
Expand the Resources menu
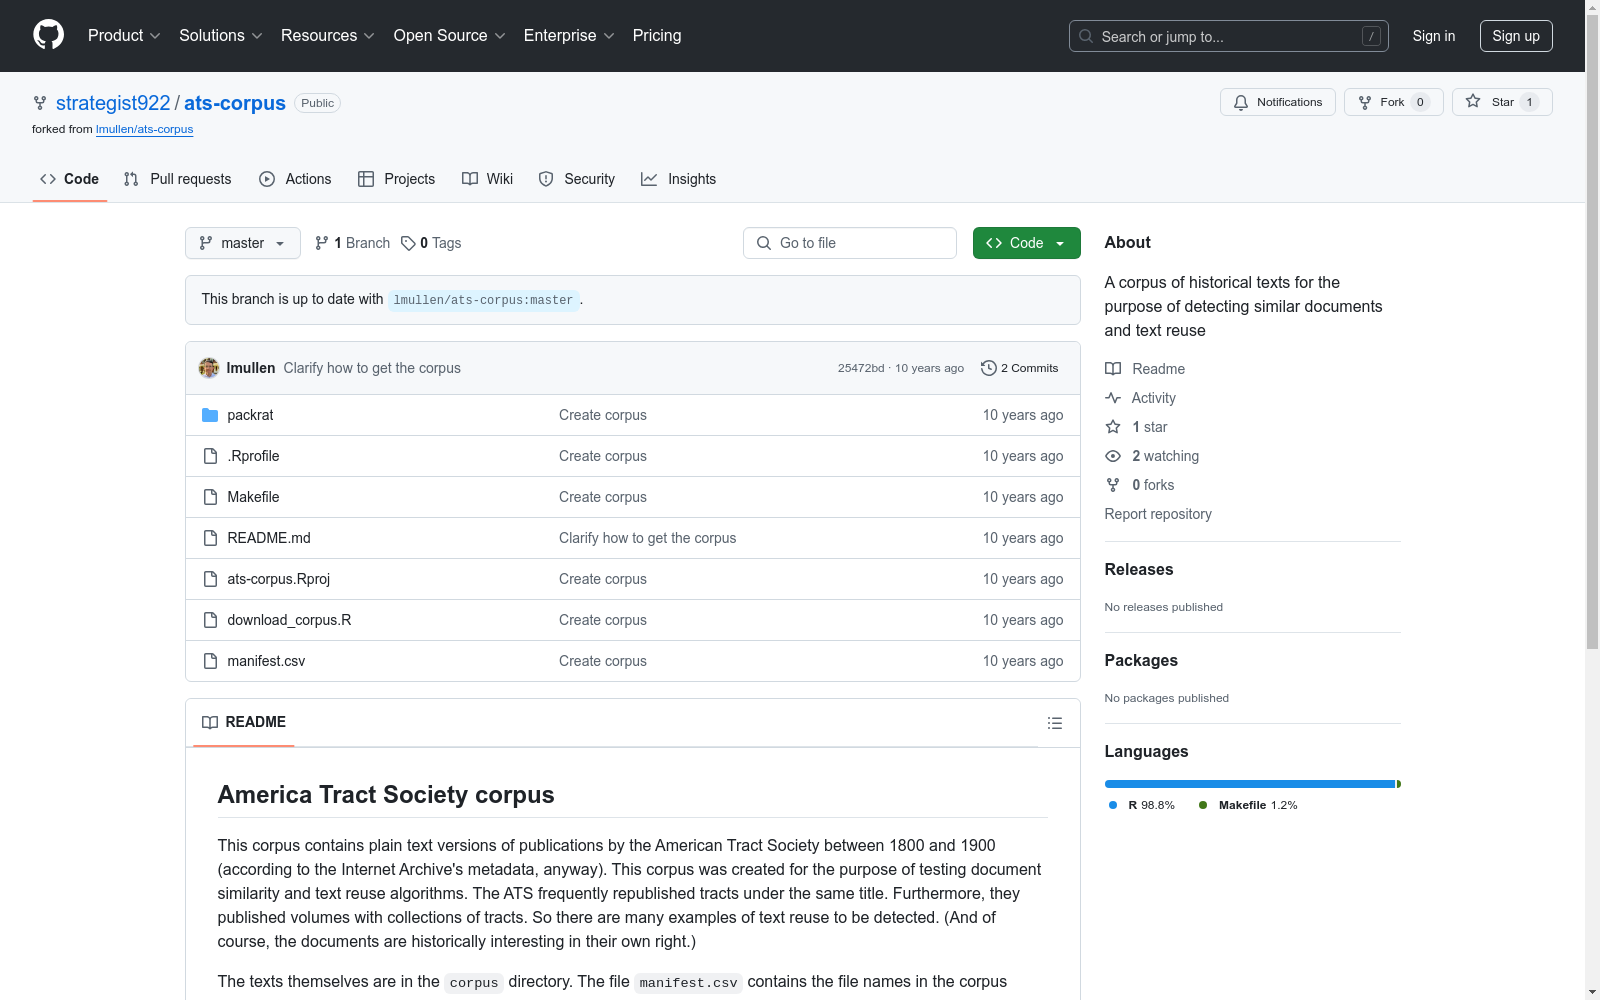[328, 36]
